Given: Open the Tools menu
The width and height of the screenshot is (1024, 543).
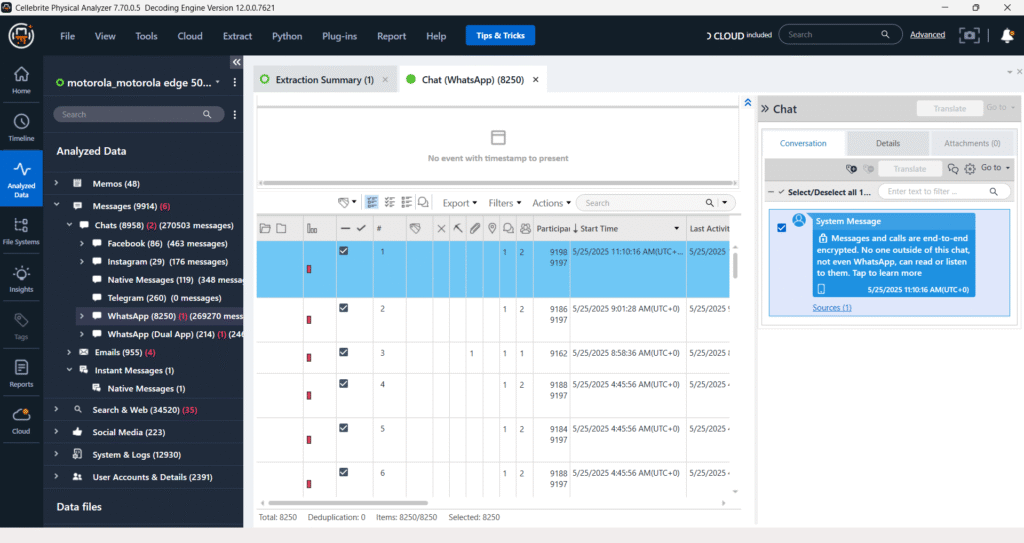Looking at the screenshot, I should click(x=146, y=36).
